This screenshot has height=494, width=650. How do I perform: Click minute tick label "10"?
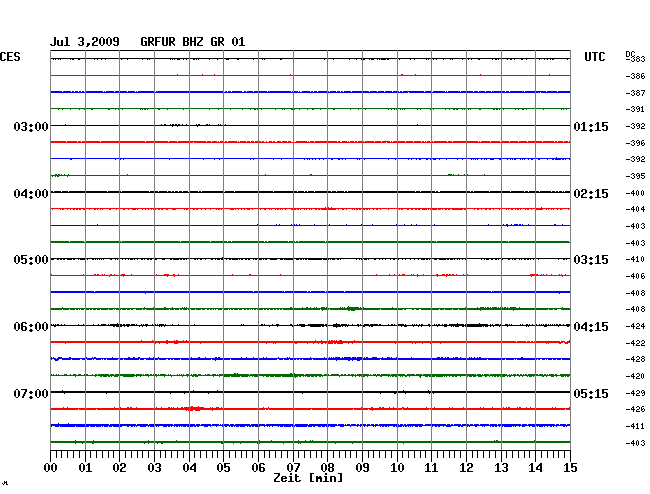tap(397, 468)
